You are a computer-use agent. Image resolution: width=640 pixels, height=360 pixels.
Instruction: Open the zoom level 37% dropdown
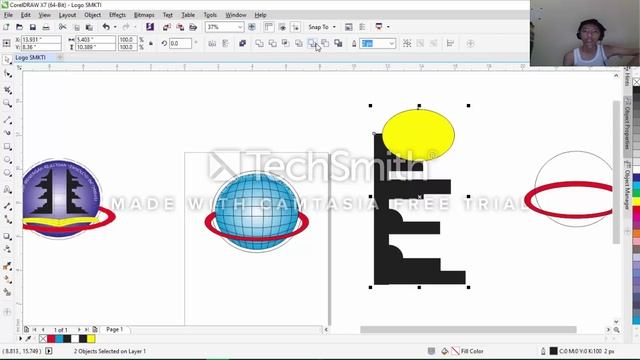point(240,27)
